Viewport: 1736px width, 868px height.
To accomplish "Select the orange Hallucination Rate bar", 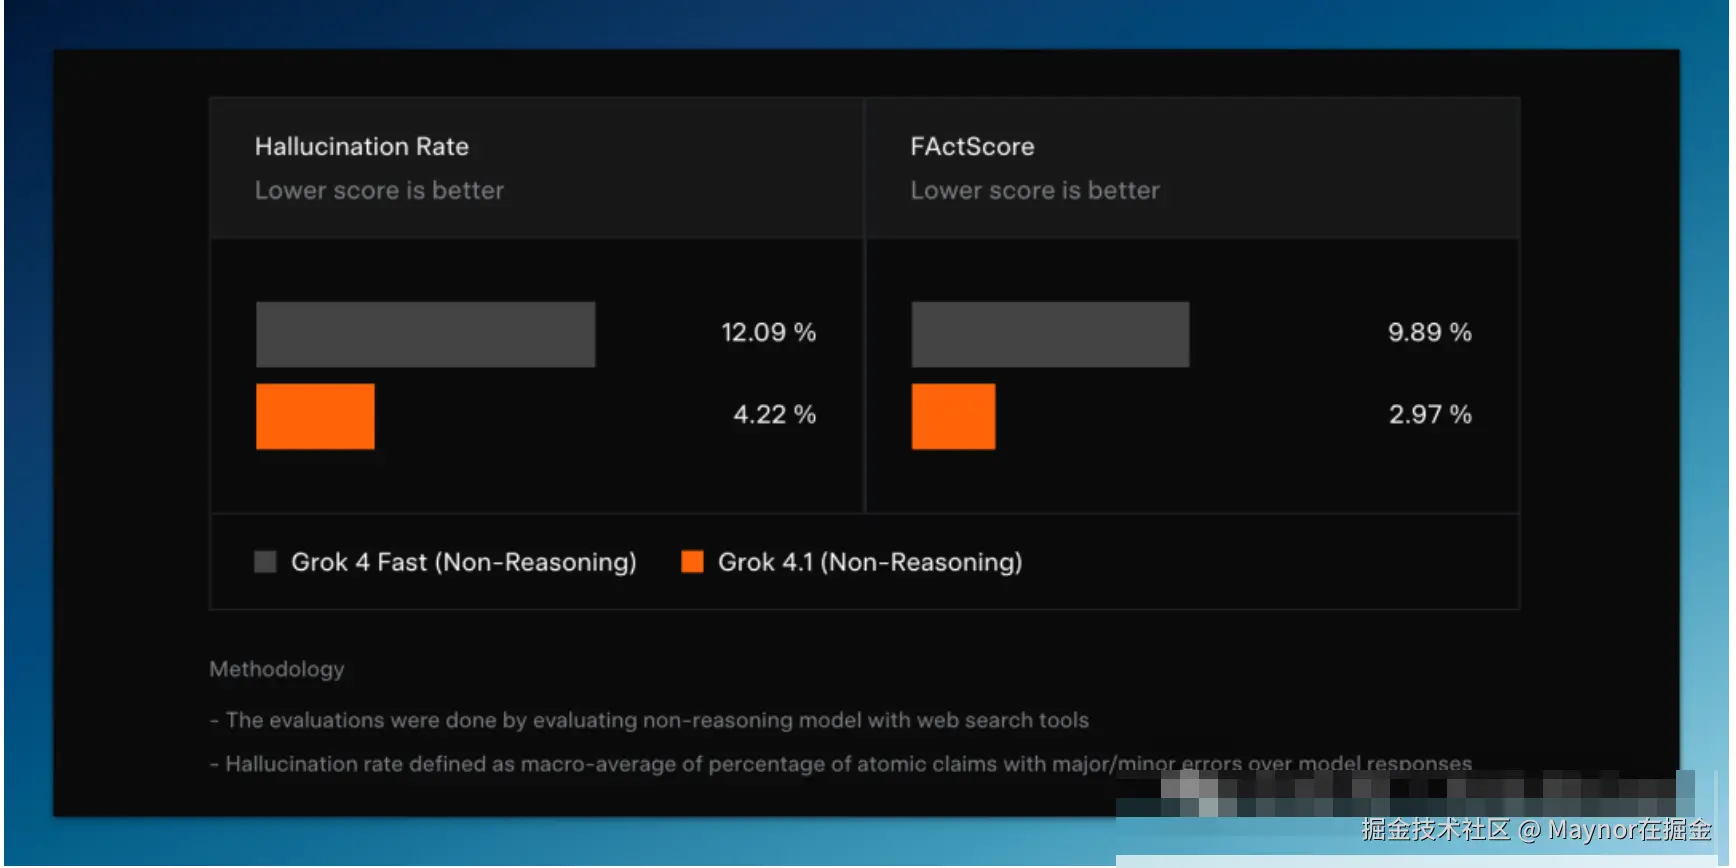I will 315,417.
